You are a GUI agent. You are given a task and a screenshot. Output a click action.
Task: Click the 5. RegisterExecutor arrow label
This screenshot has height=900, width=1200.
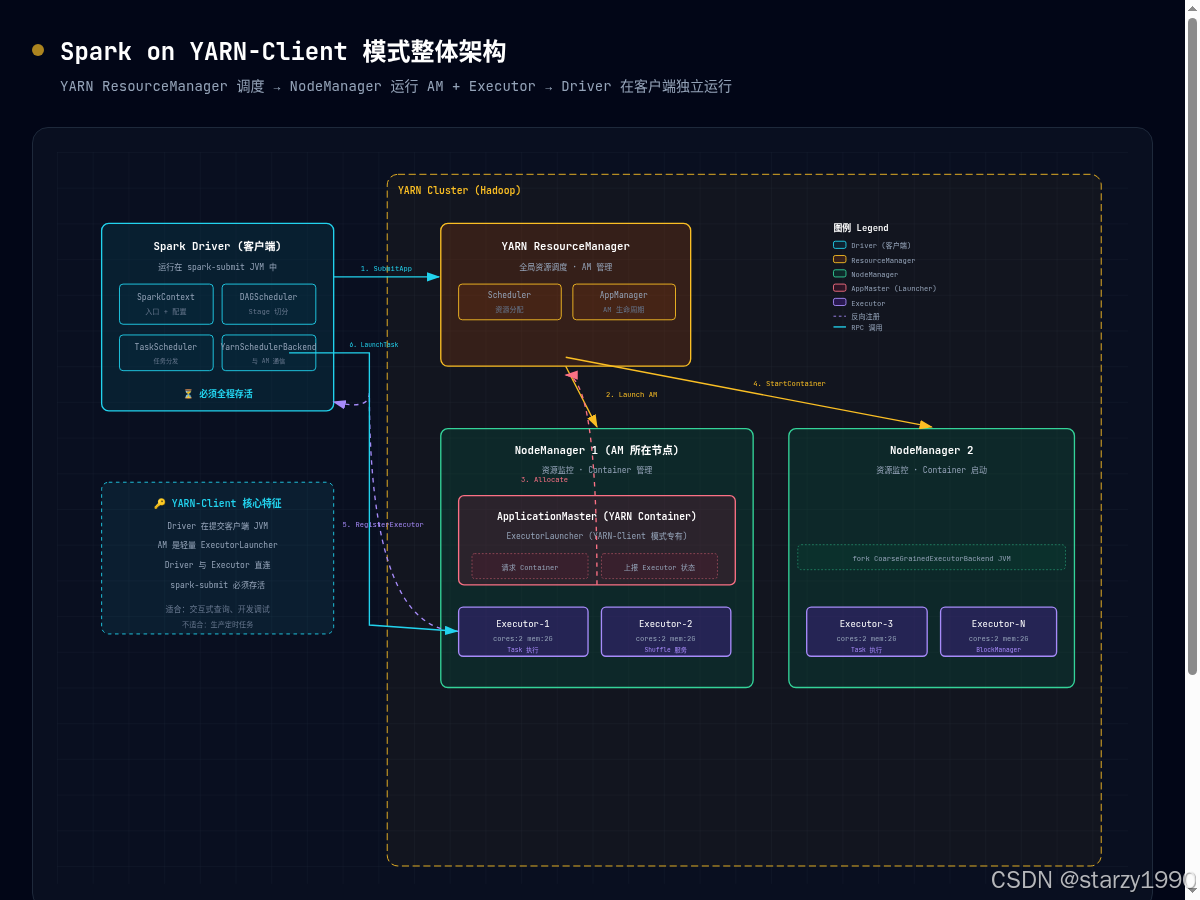[382, 525]
